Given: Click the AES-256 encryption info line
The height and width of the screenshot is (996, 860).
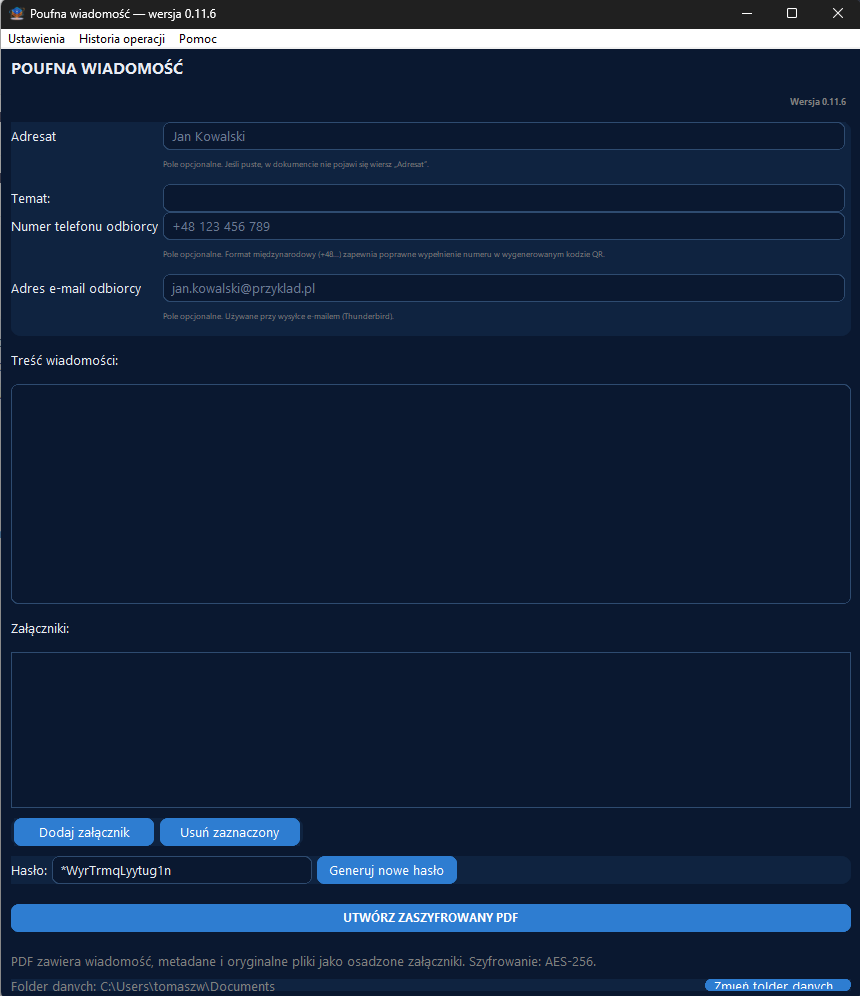Looking at the screenshot, I should 304,962.
